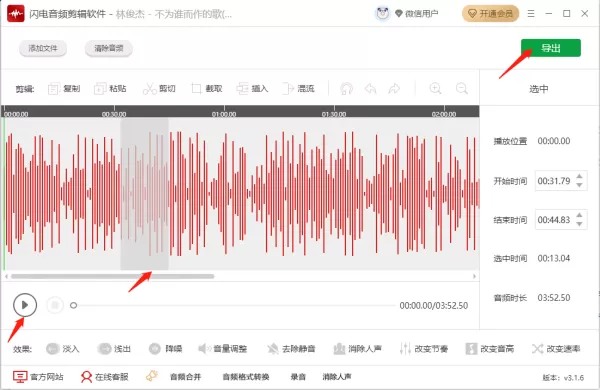Image resolution: width=600 pixels, height=390 pixels.
Task: Click the green Export (导出) button
Action: pyautogui.click(x=551, y=48)
